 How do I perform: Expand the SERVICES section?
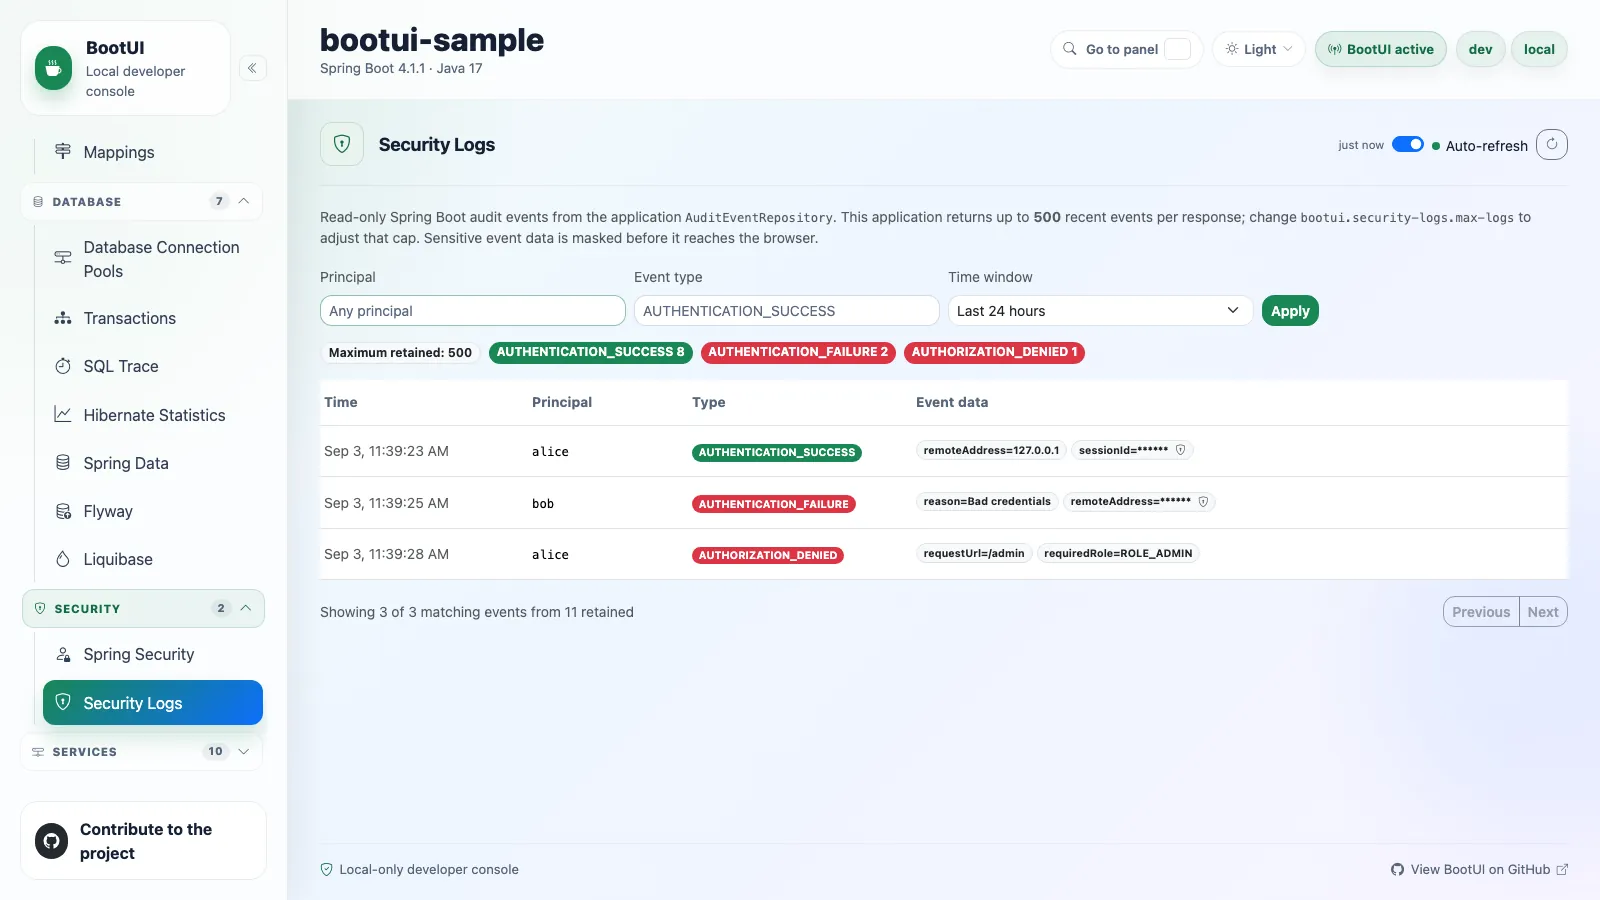(141, 751)
